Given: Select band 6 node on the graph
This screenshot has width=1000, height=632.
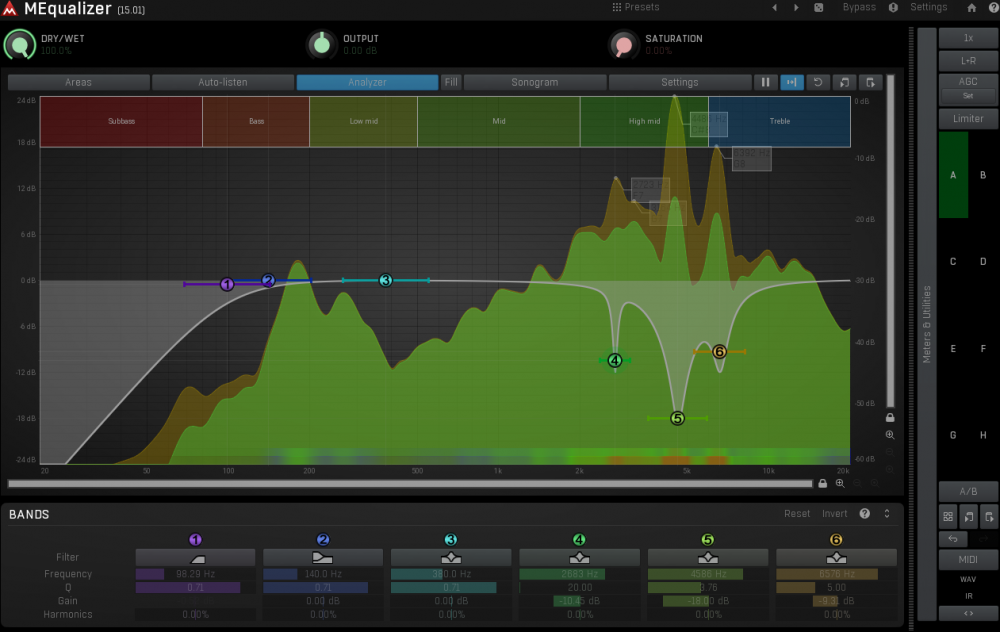Looking at the screenshot, I should [x=719, y=351].
